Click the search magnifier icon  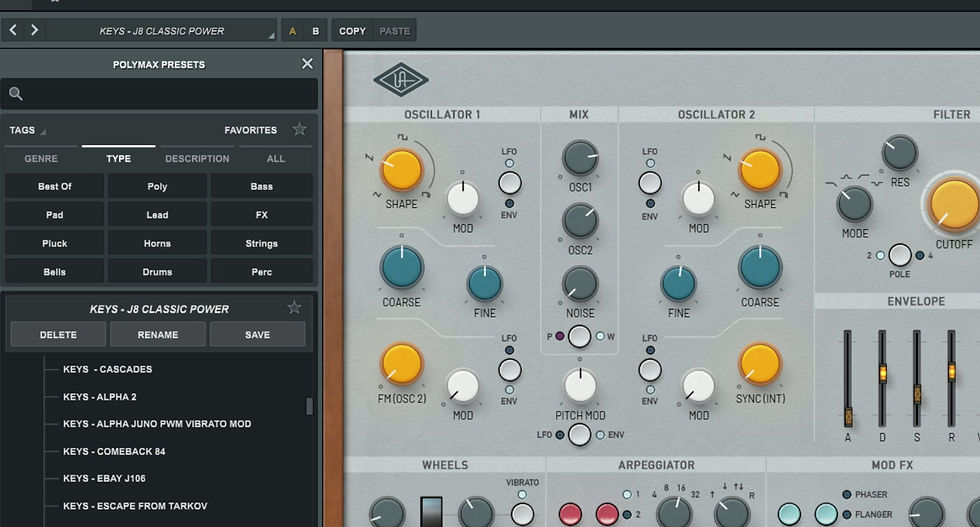pyautogui.click(x=16, y=94)
